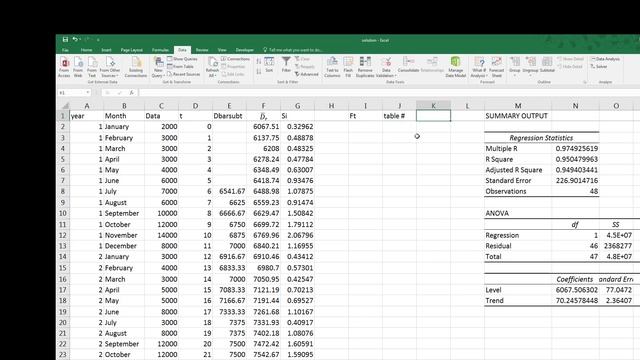Click the ANOVA label cell
The image size is (640, 360).
[x=518, y=213]
